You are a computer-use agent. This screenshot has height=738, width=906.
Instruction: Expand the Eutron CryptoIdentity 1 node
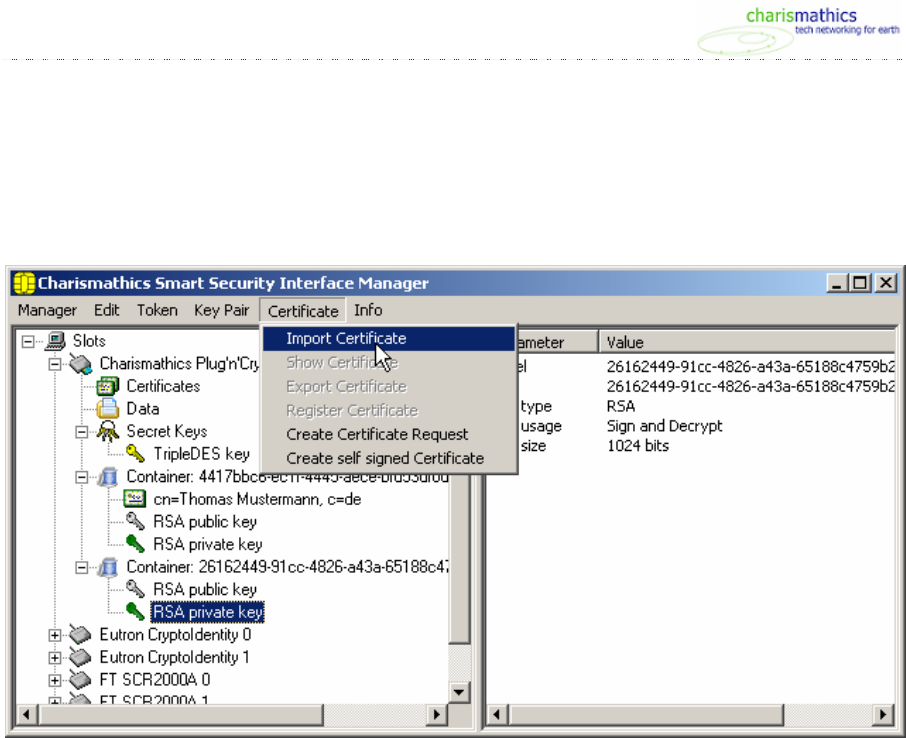[x=54, y=658]
